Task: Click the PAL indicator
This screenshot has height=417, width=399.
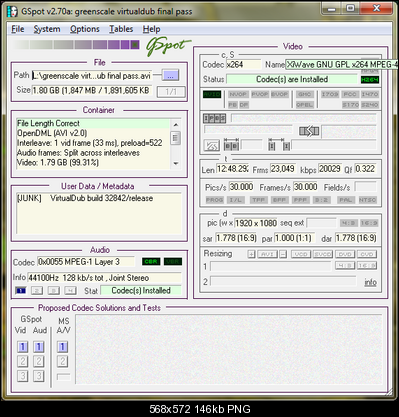Action: [x=345, y=200]
